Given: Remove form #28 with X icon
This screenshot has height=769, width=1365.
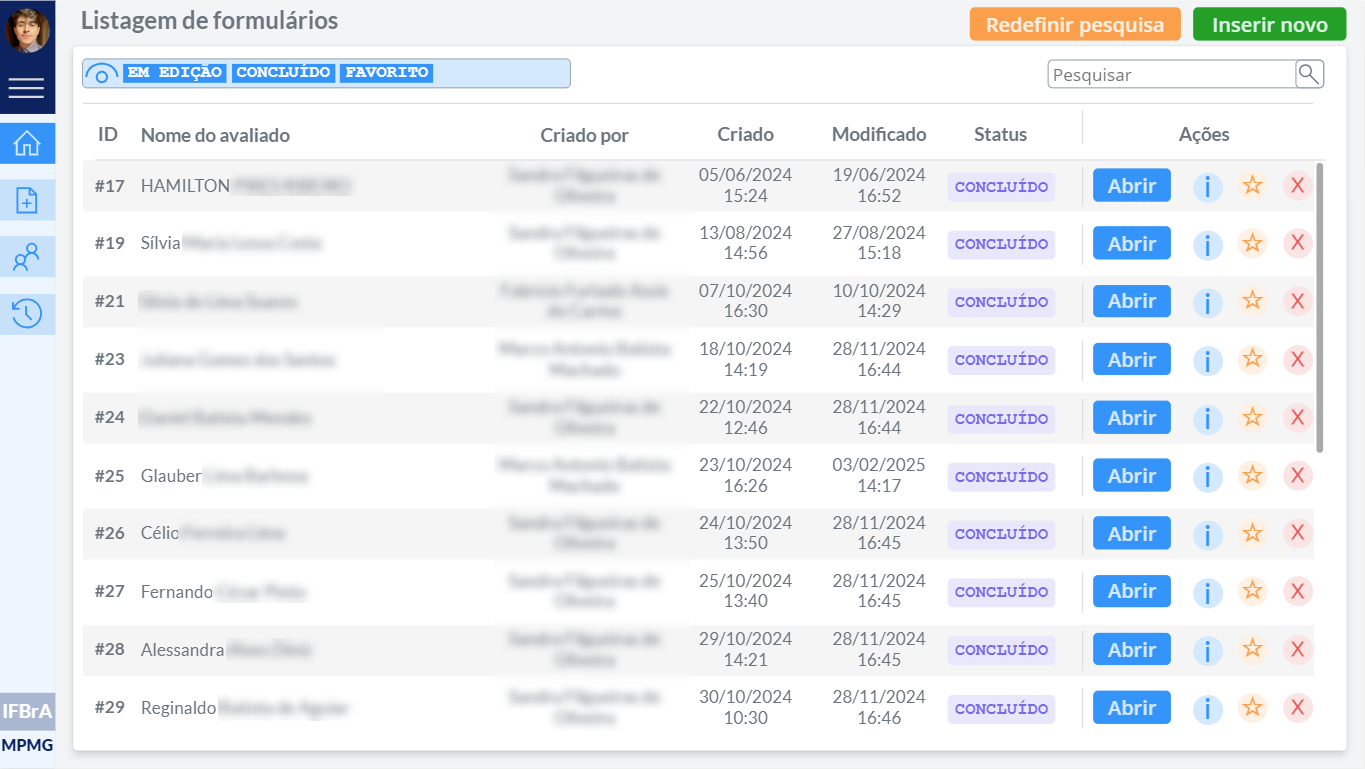Looking at the screenshot, I should tap(1297, 649).
